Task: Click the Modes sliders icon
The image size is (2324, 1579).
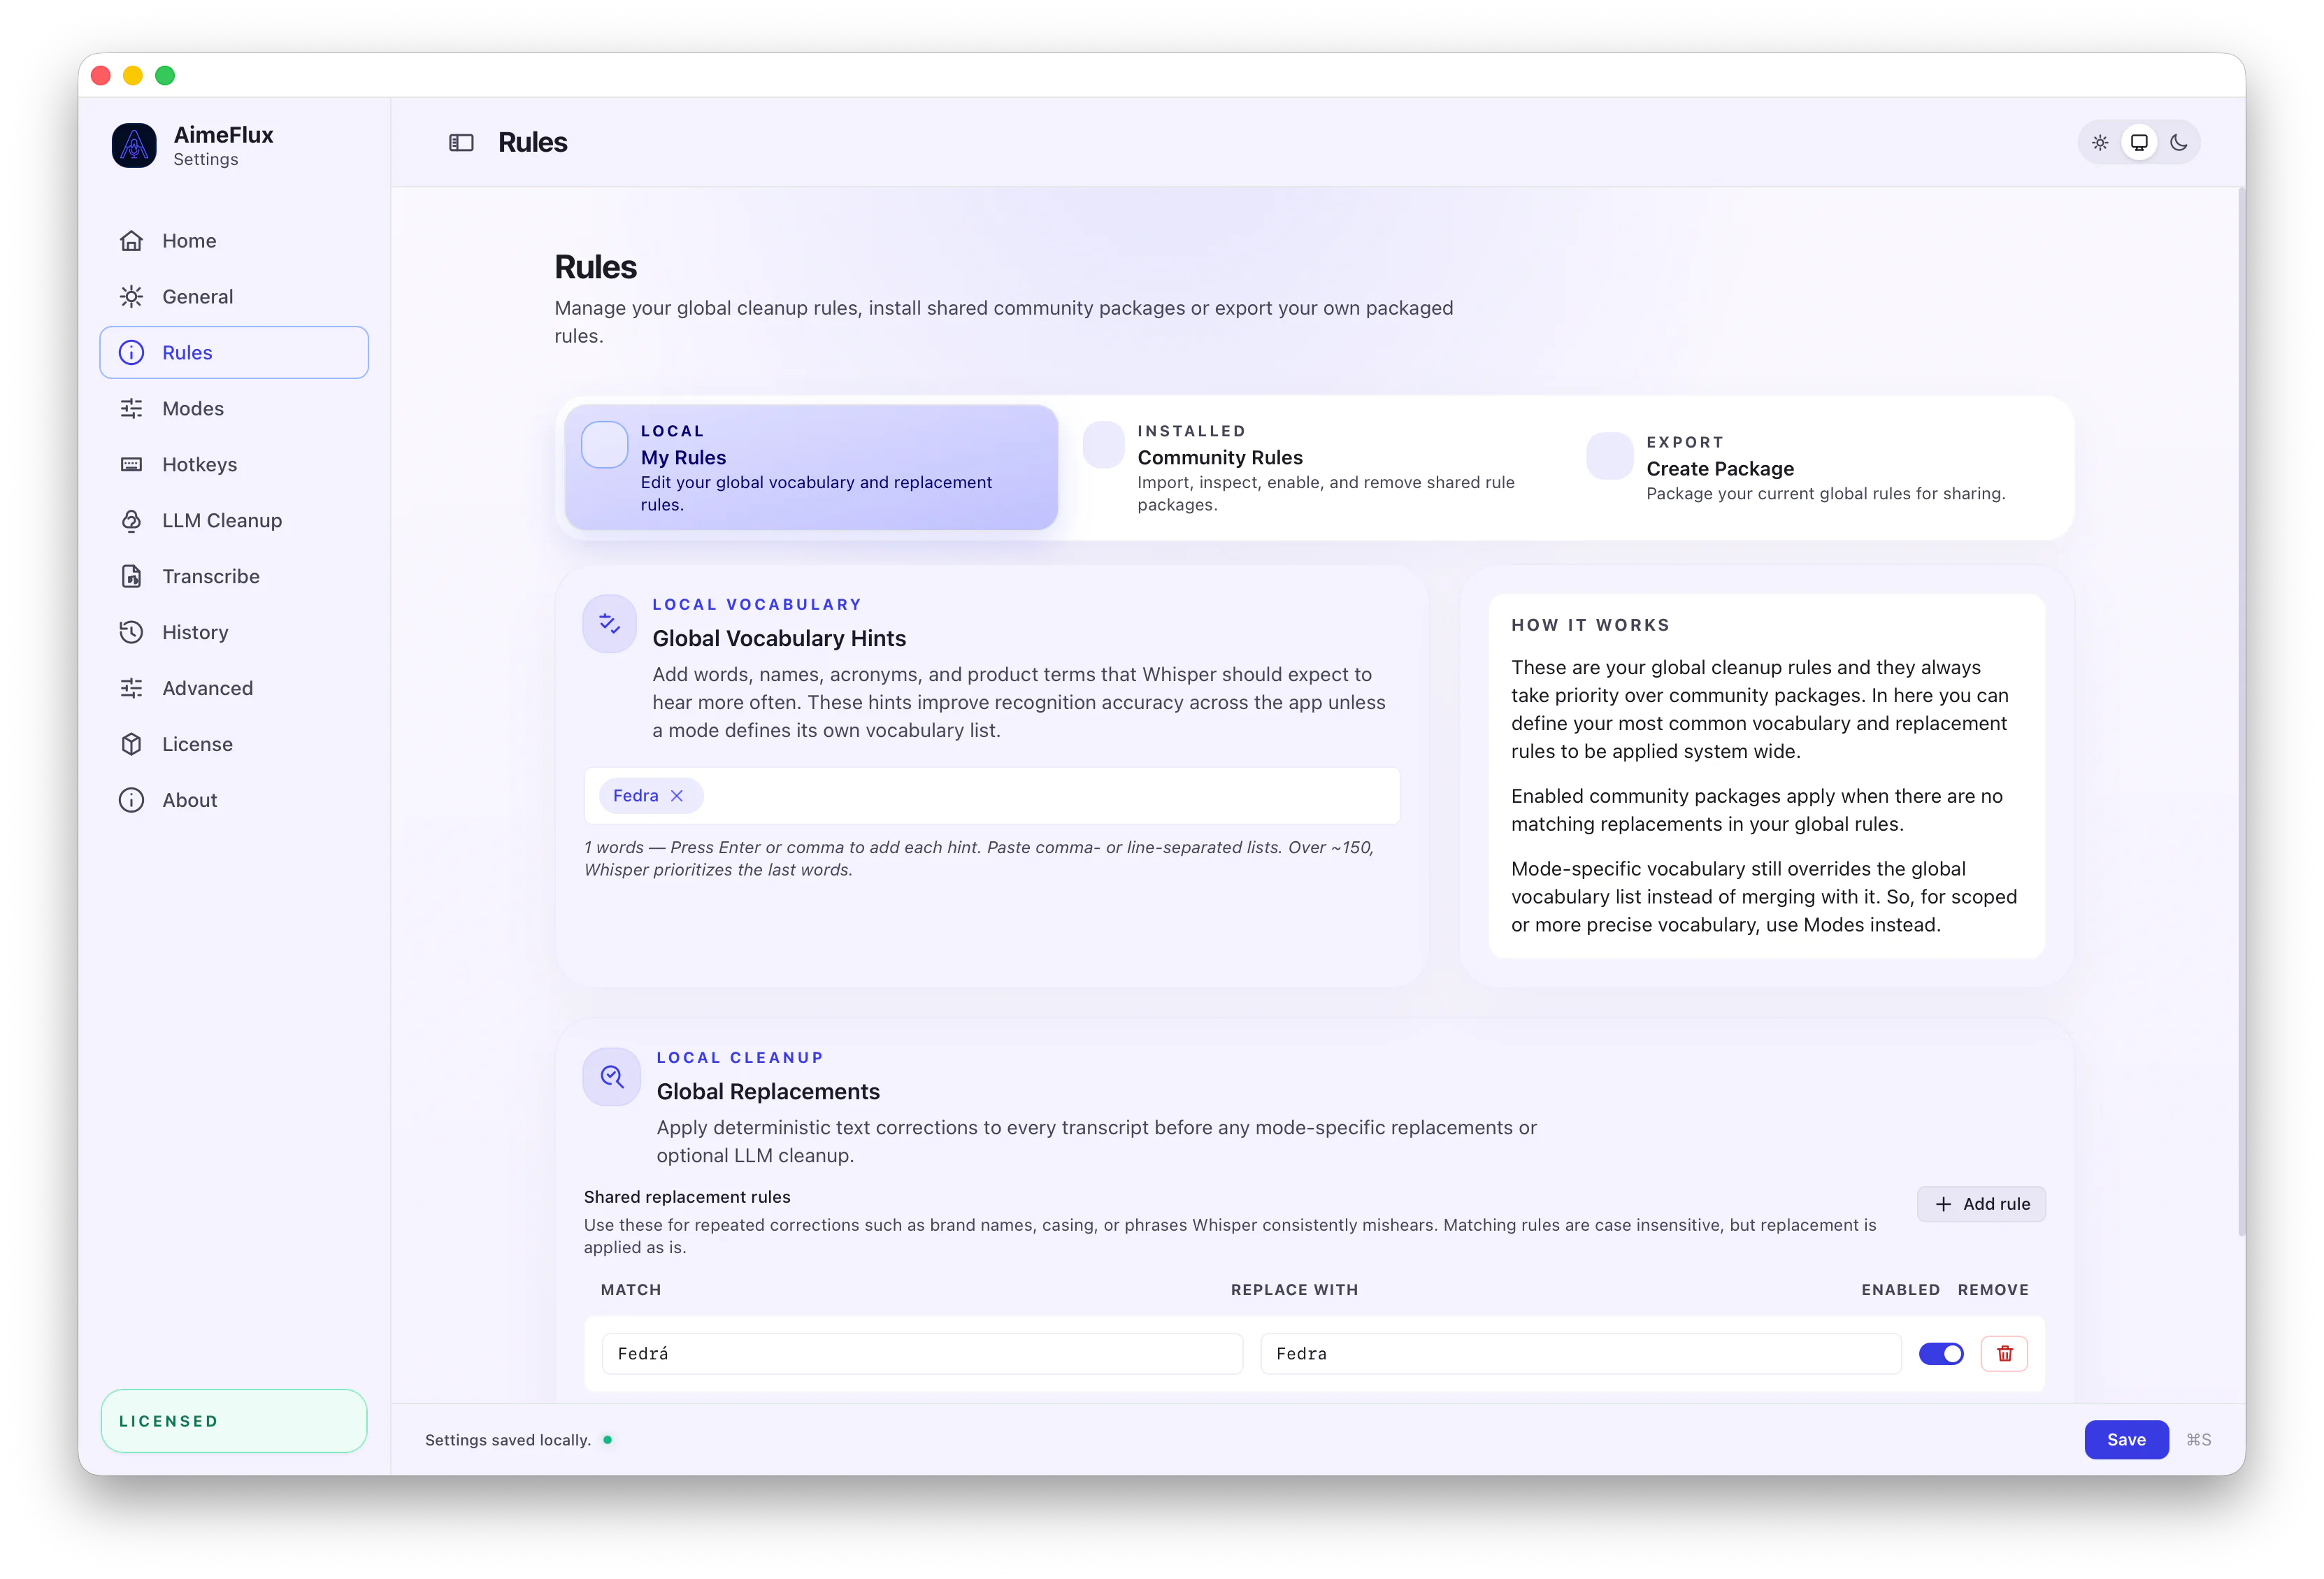Action: tap(131, 409)
